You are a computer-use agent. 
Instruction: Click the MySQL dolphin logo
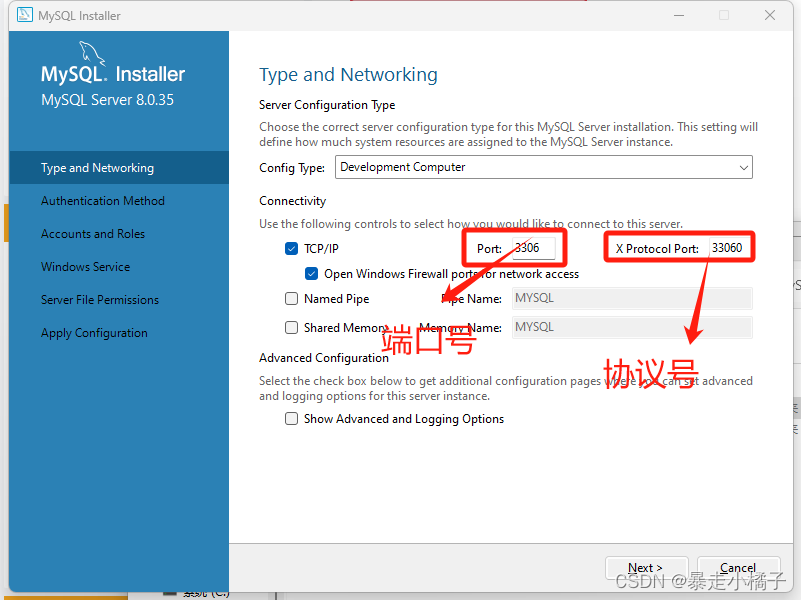(x=92, y=53)
